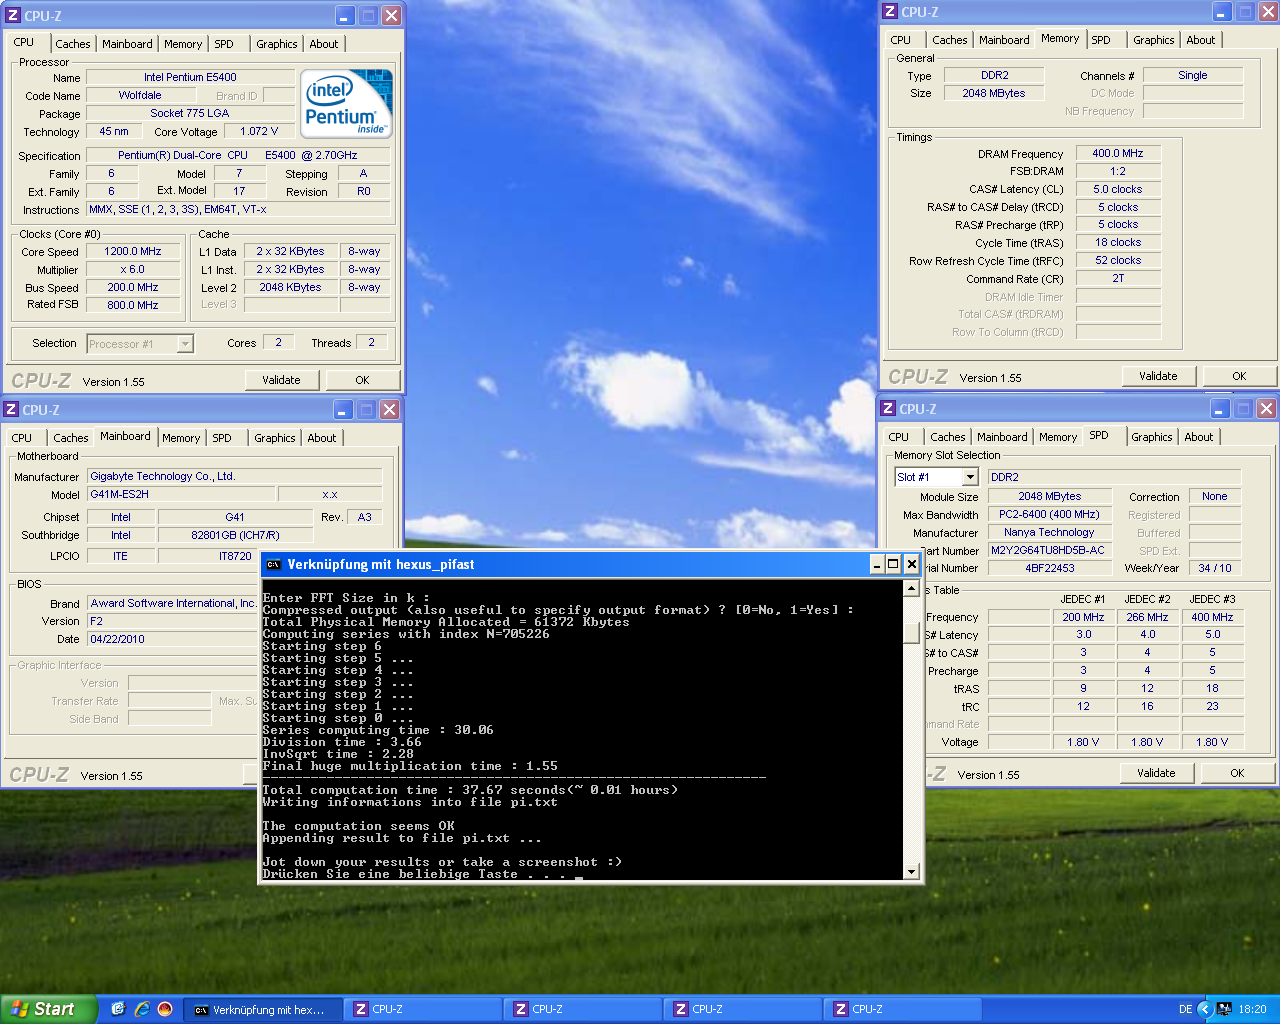Click CPU-Z title icon in Memory window
Image resolution: width=1280 pixels, height=1024 pixels.
click(890, 12)
